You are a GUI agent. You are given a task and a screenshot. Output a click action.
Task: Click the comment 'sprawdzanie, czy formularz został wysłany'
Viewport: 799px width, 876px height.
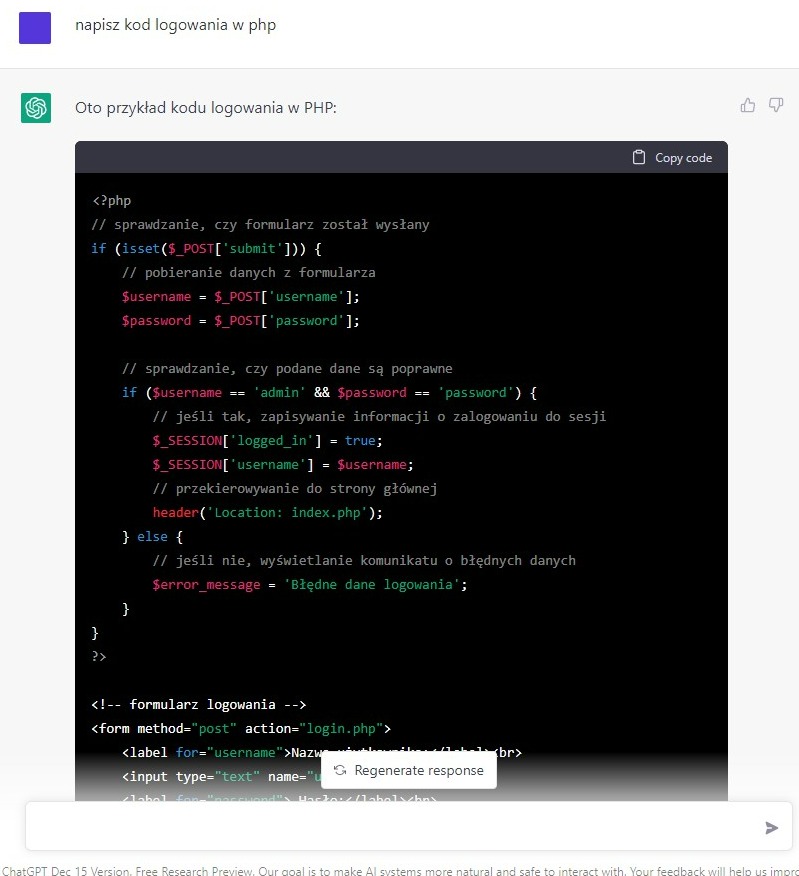[260, 225]
